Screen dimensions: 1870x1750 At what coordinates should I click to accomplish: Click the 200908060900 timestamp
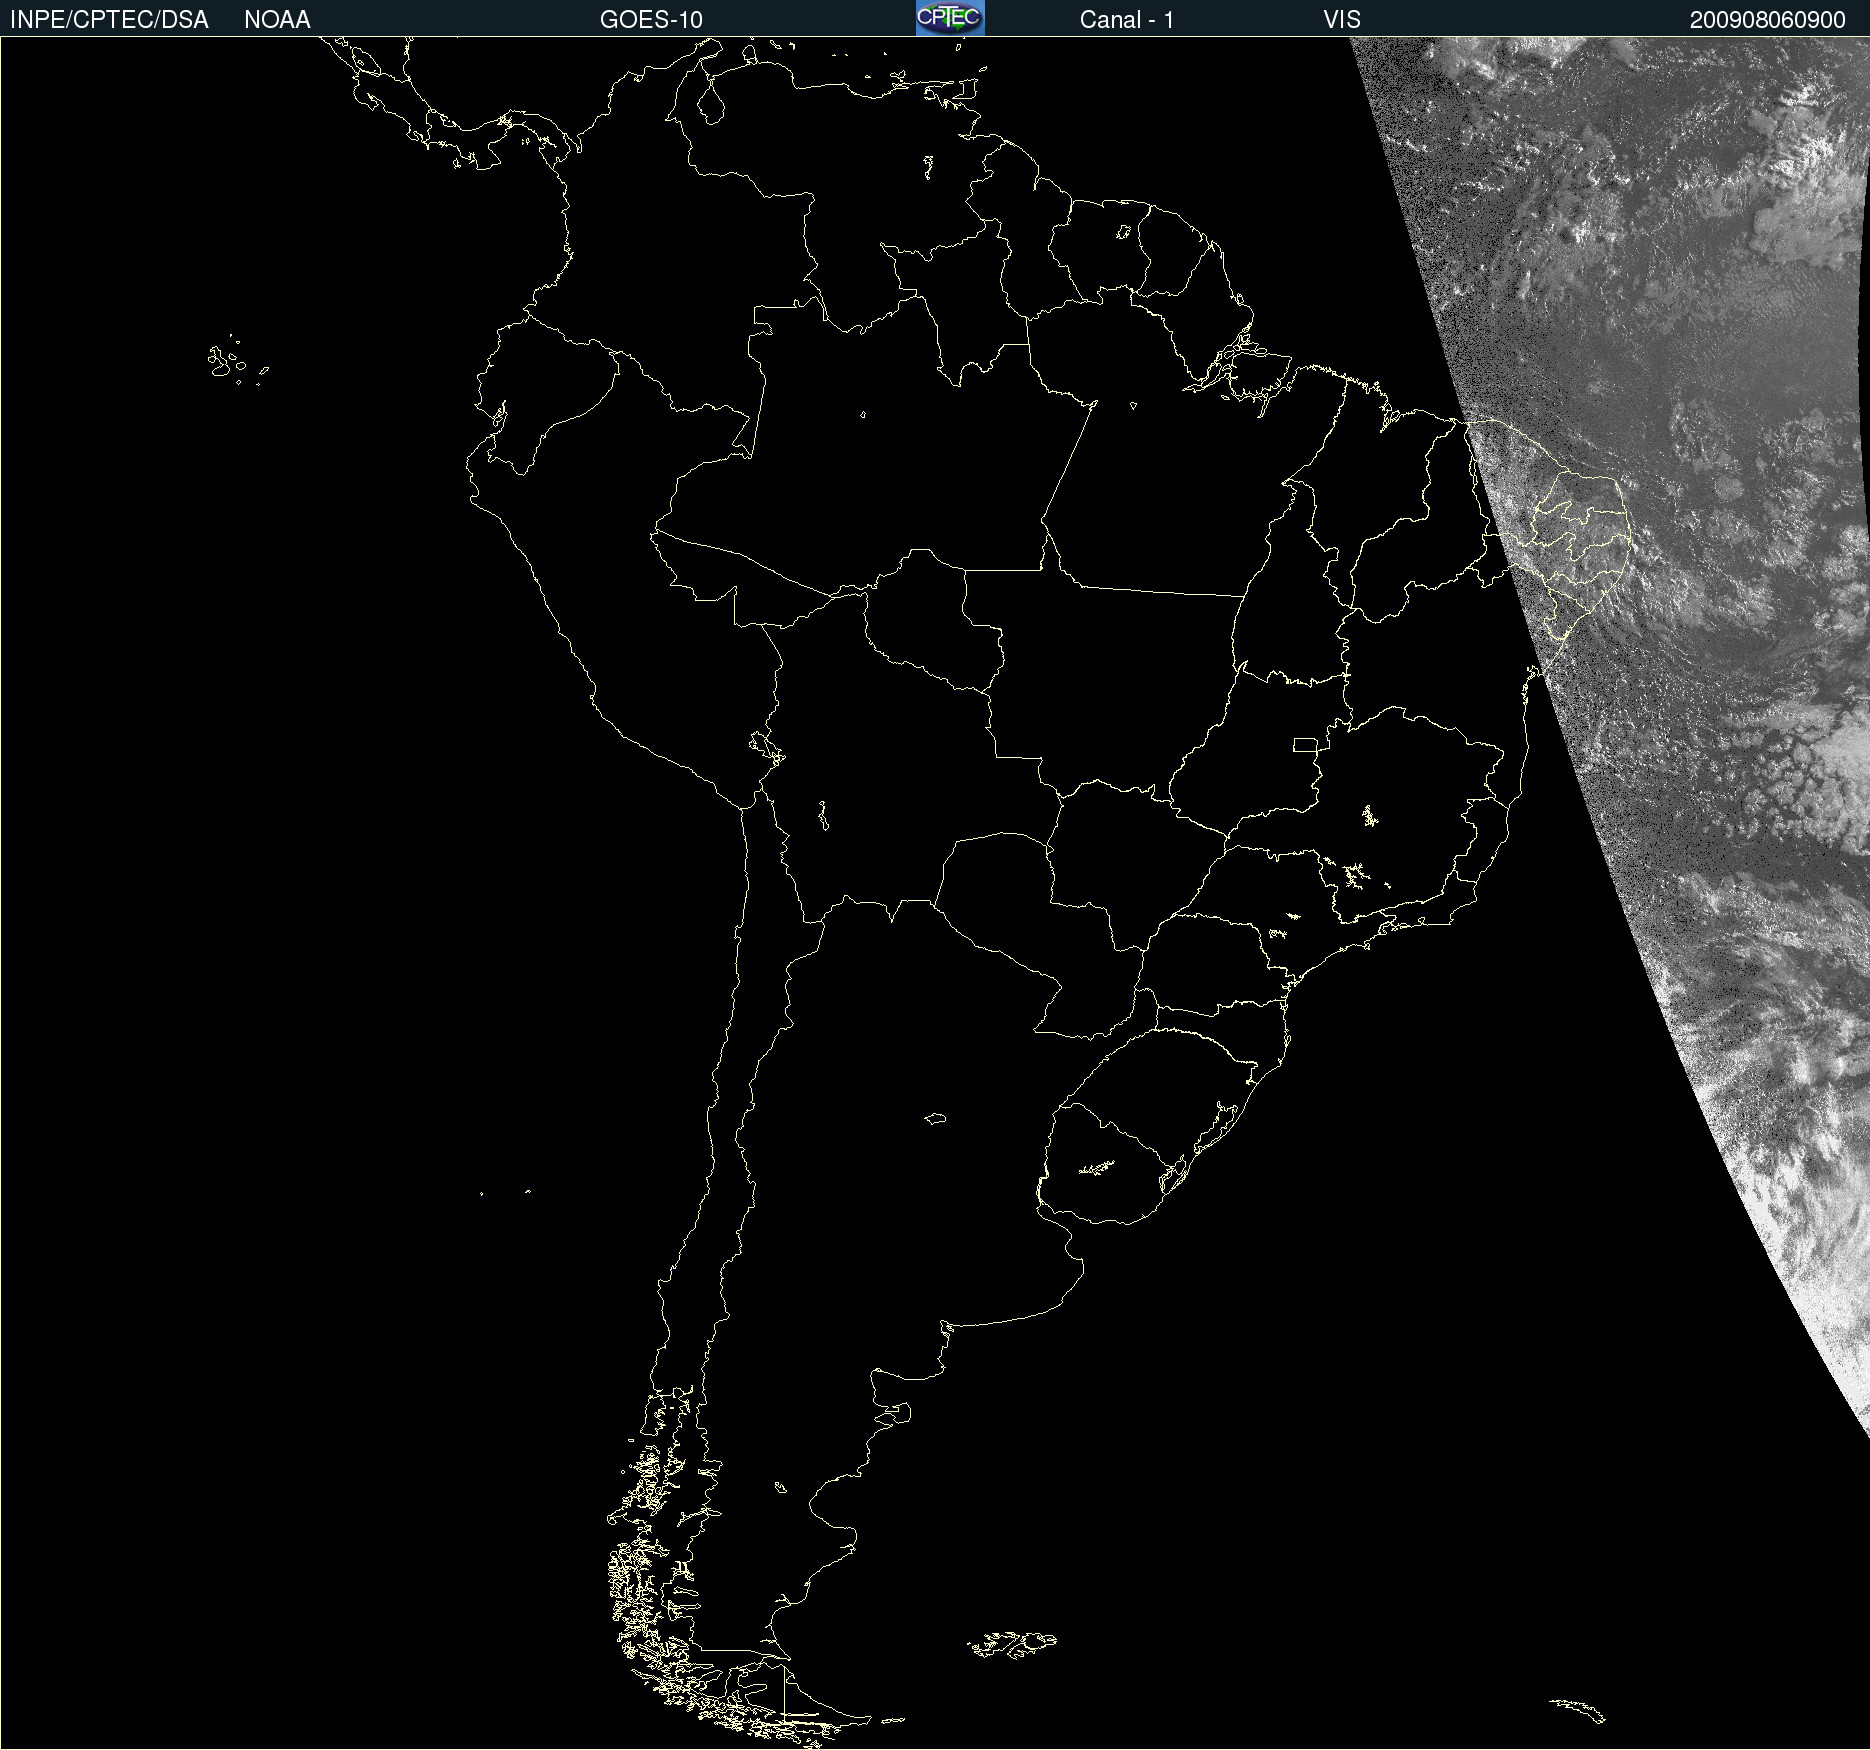coord(1767,20)
